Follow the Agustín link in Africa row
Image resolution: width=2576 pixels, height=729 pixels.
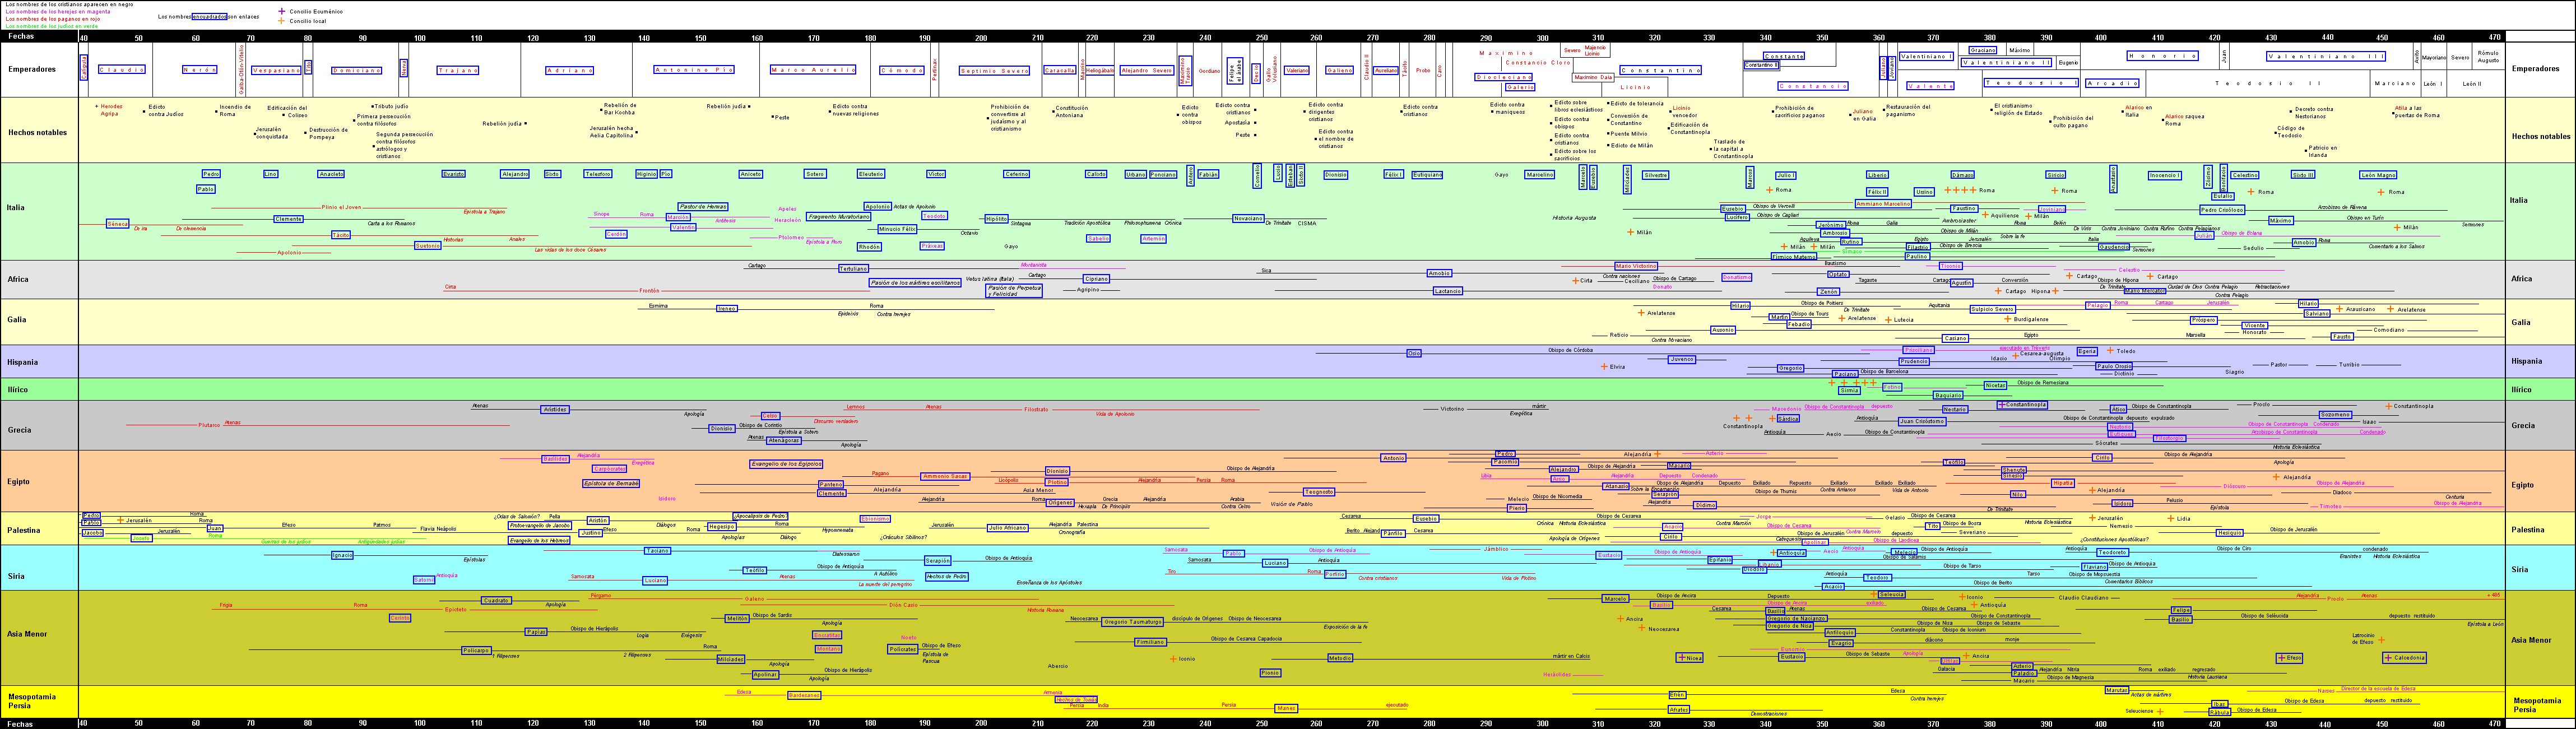coord(1961,283)
